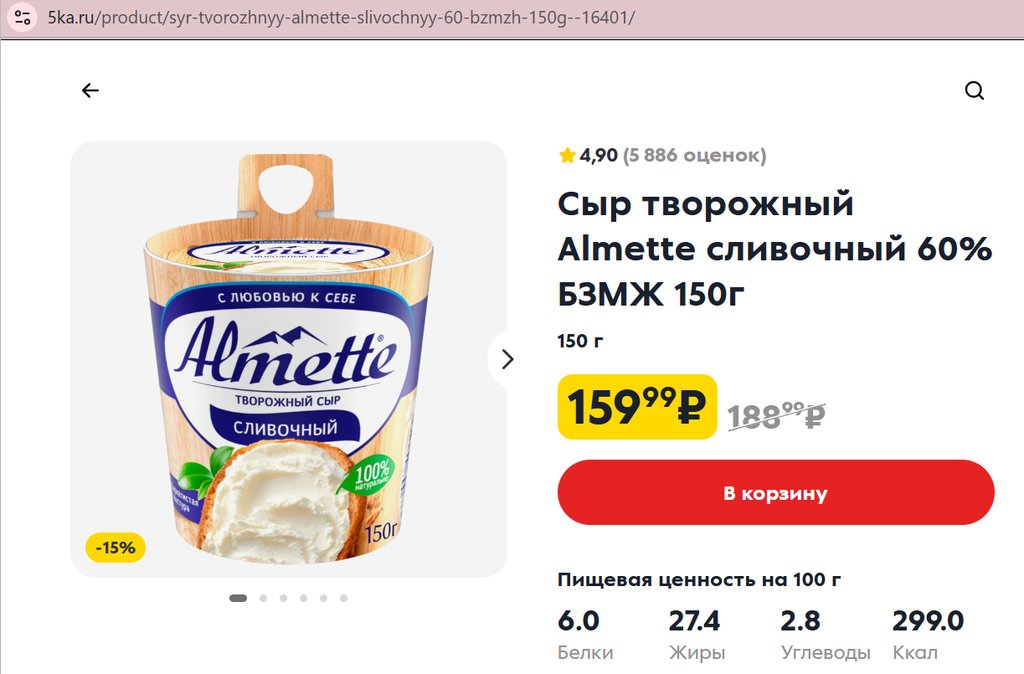Add Almette cheese to cart
This screenshot has width=1024, height=674.
775,493
